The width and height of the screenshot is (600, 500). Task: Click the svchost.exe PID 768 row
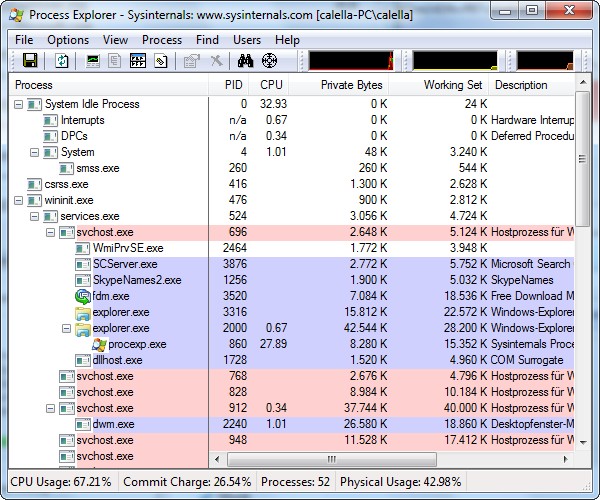pyautogui.click(x=292, y=376)
